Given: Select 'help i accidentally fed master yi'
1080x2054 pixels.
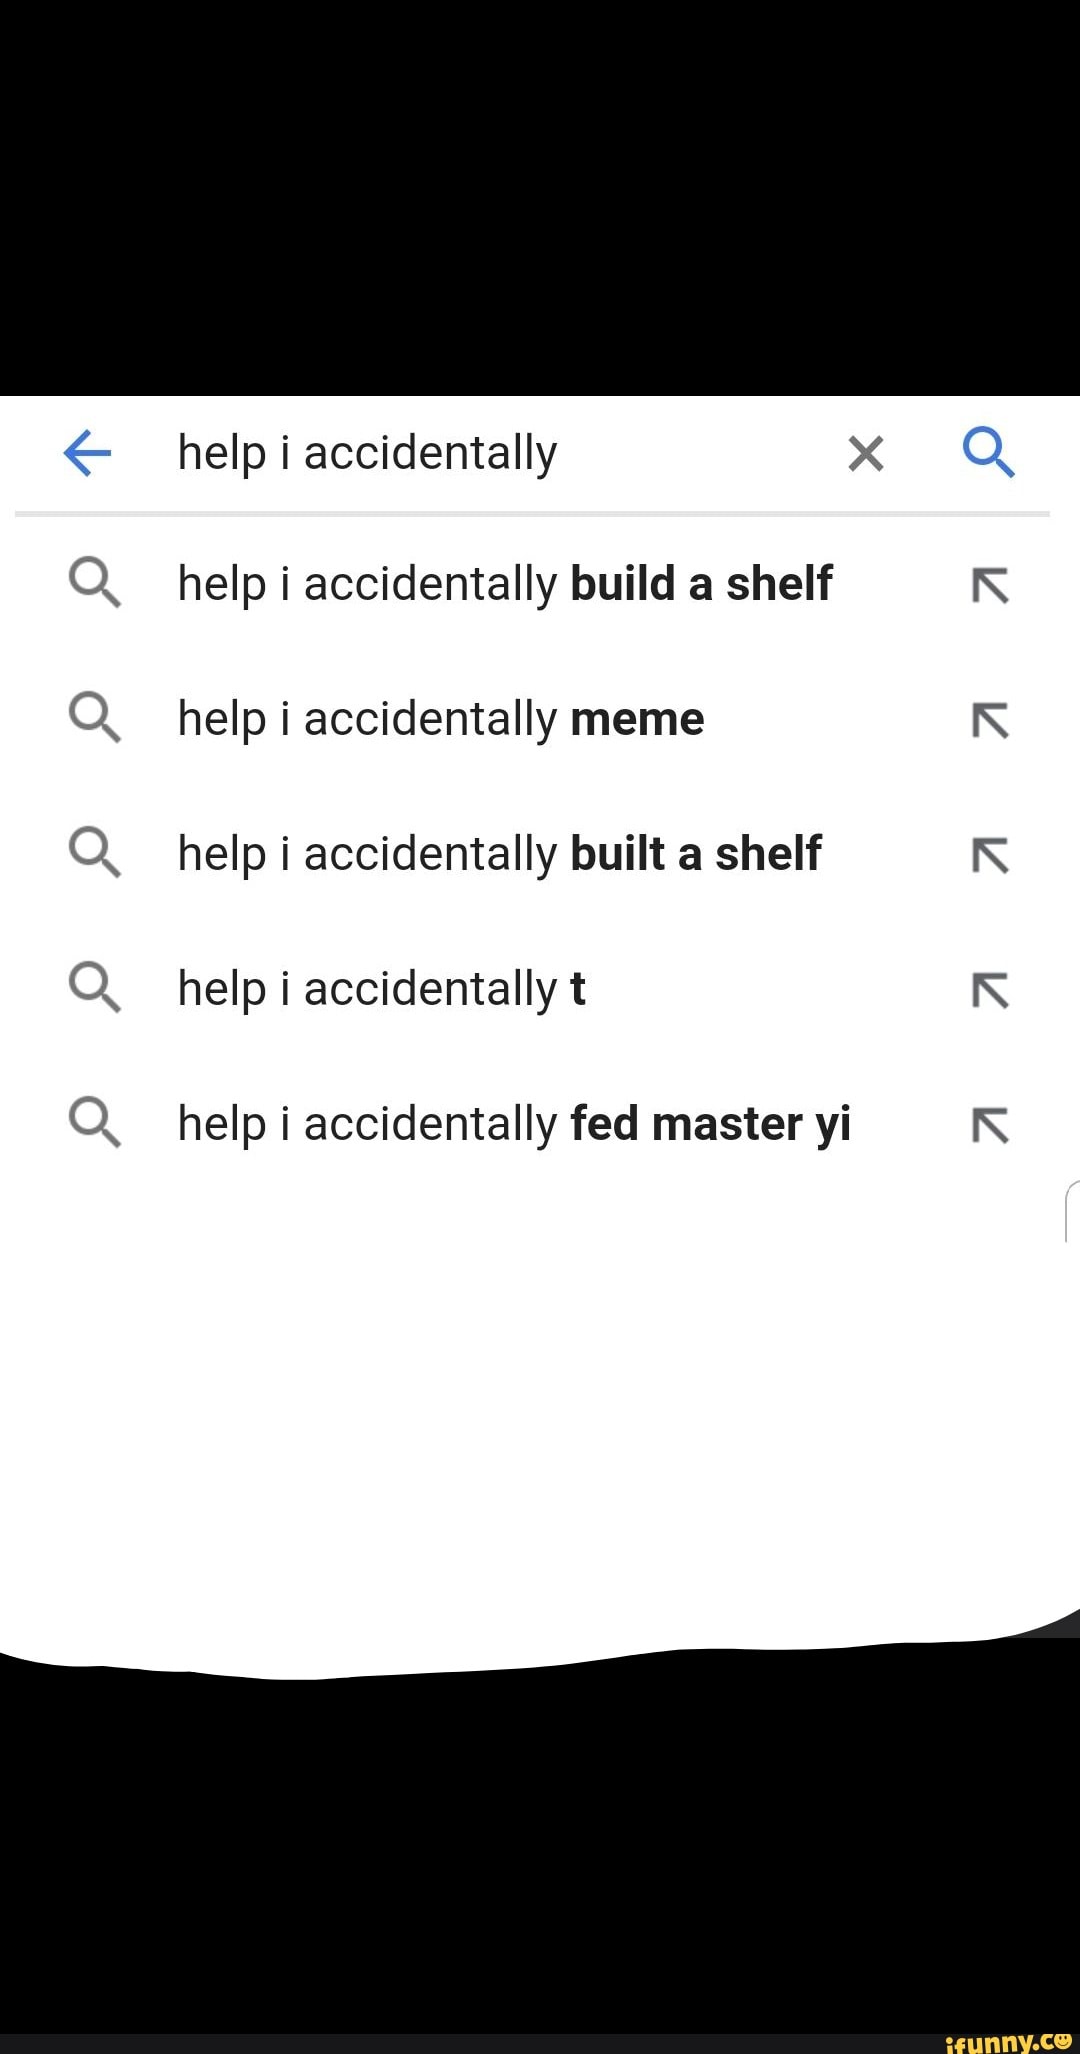Looking at the screenshot, I should pos(514,1124).
